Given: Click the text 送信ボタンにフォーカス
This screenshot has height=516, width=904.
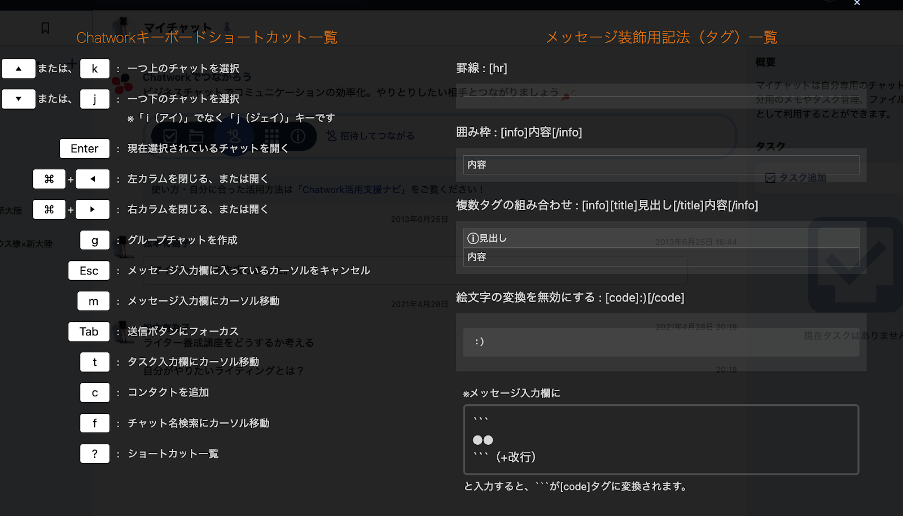Looking at the screenshot, I should 183,332.
